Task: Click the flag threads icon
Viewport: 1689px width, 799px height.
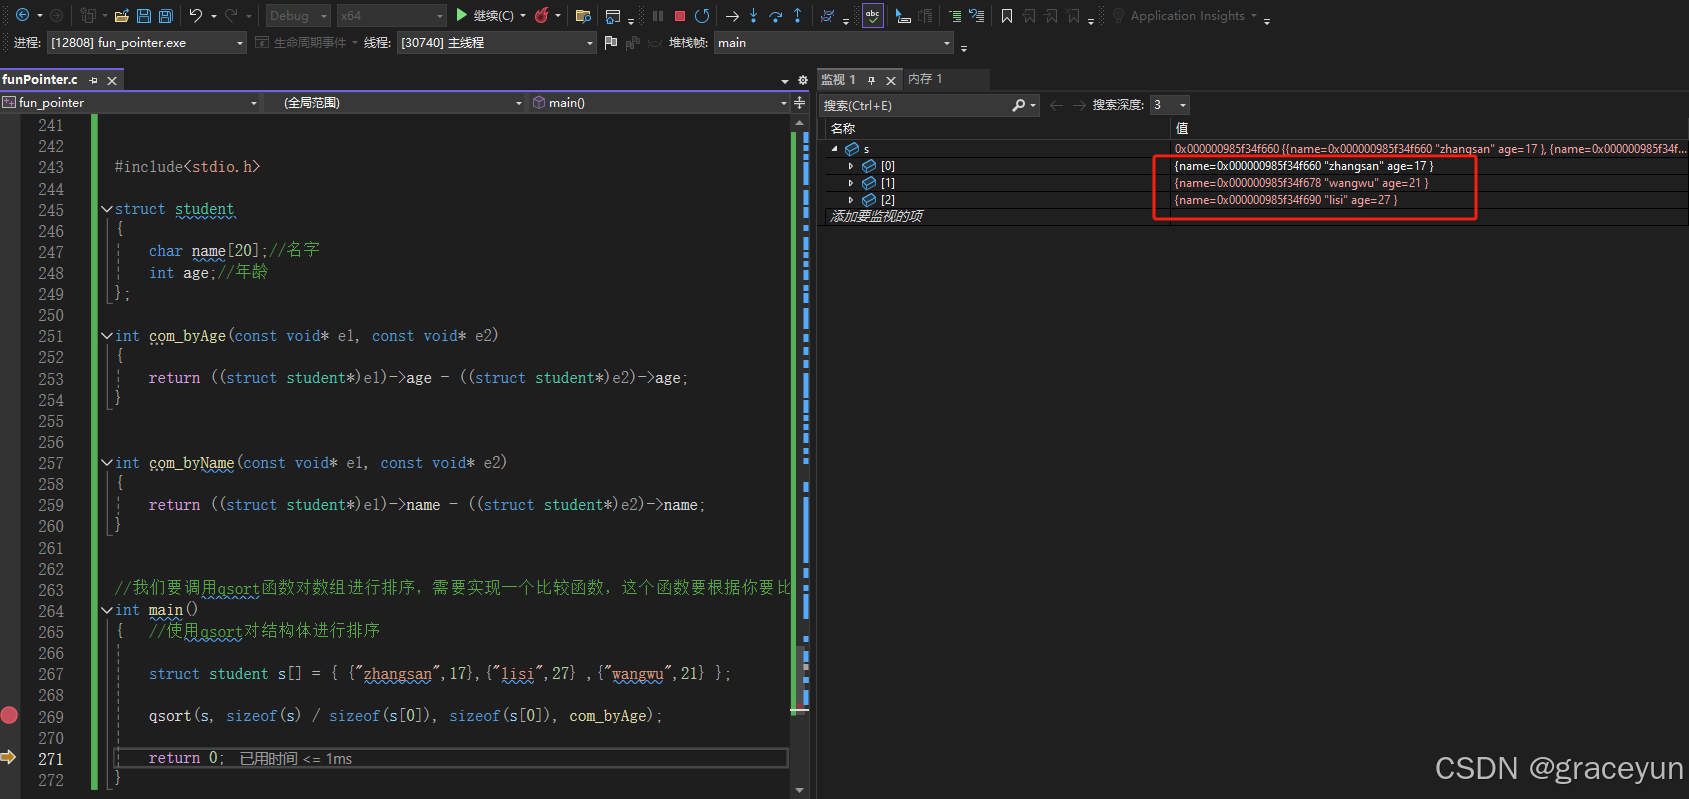Action: [x=611, y=42]
